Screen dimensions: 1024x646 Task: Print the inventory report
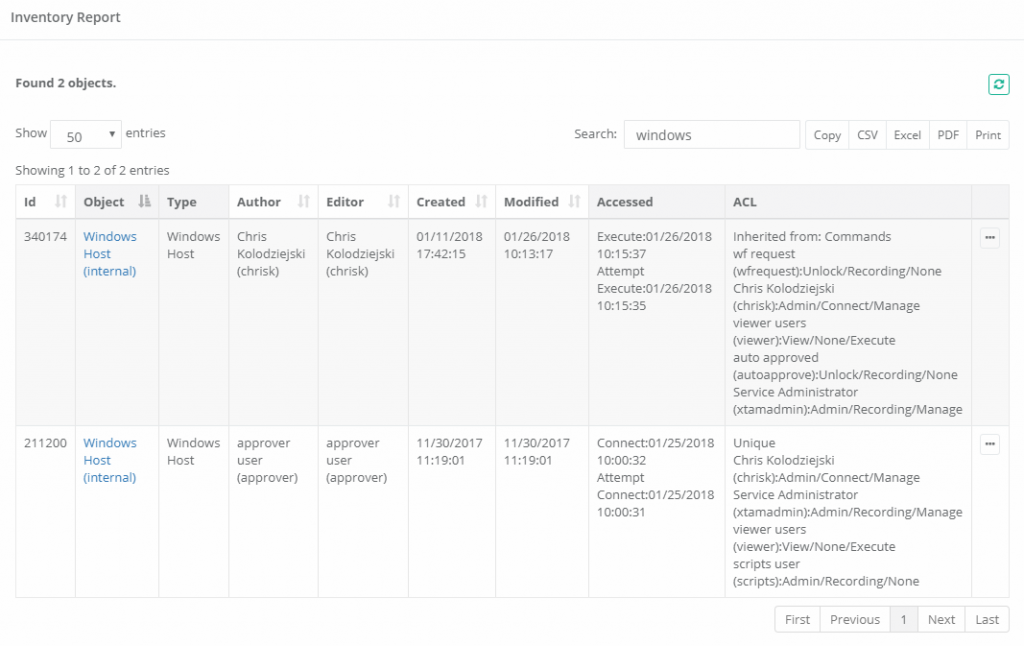click(988, 135)
